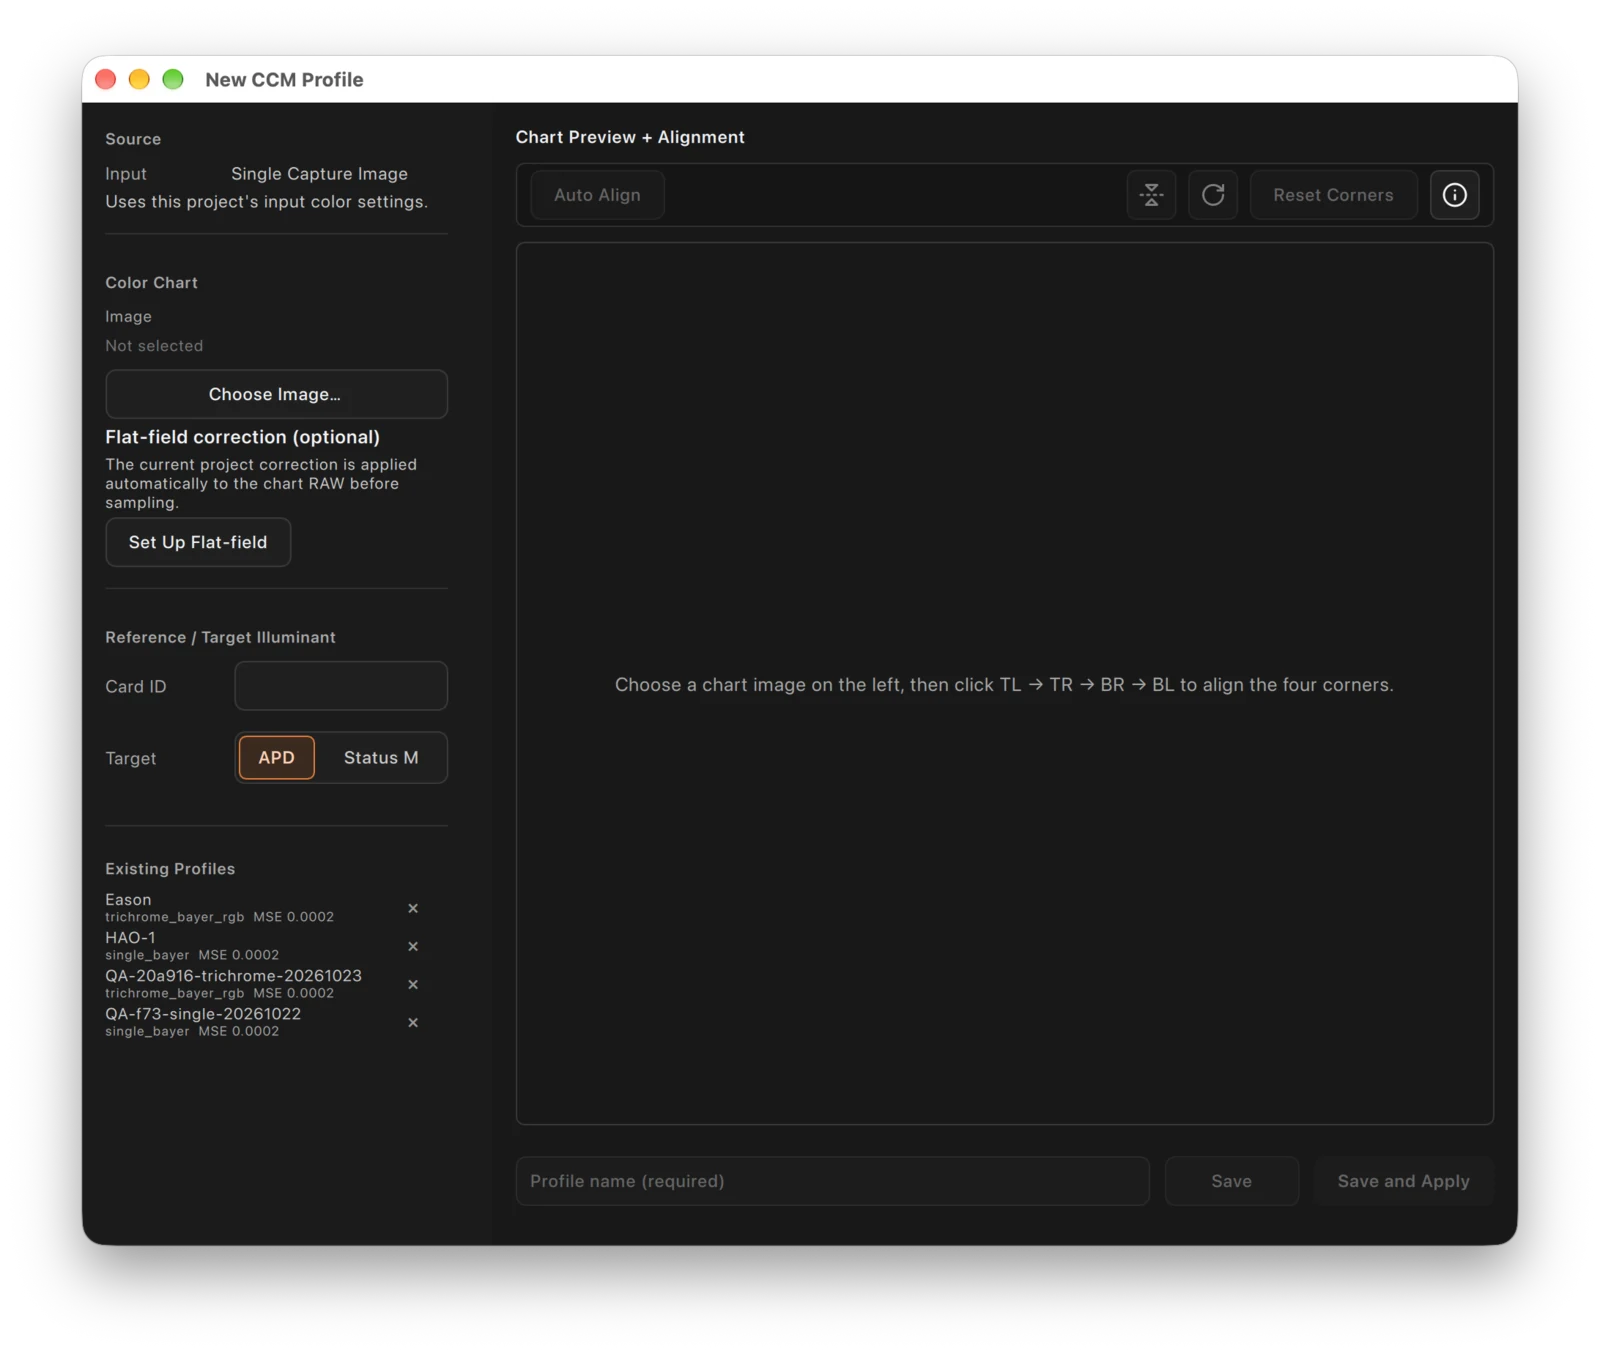Focus the Card ID input field
The image size is (1600, 1354).
pos(341,686)
